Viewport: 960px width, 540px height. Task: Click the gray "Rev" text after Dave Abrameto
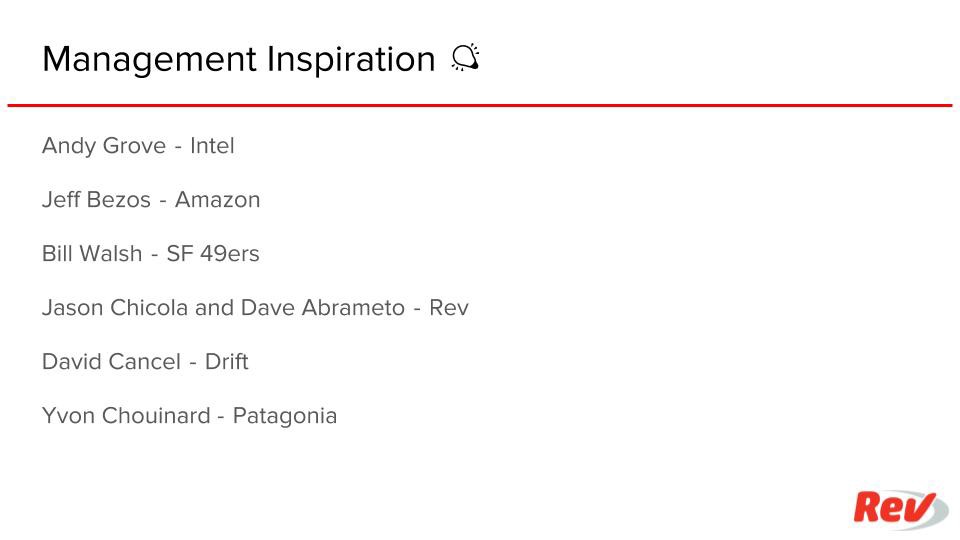click(x=449, y=308)
